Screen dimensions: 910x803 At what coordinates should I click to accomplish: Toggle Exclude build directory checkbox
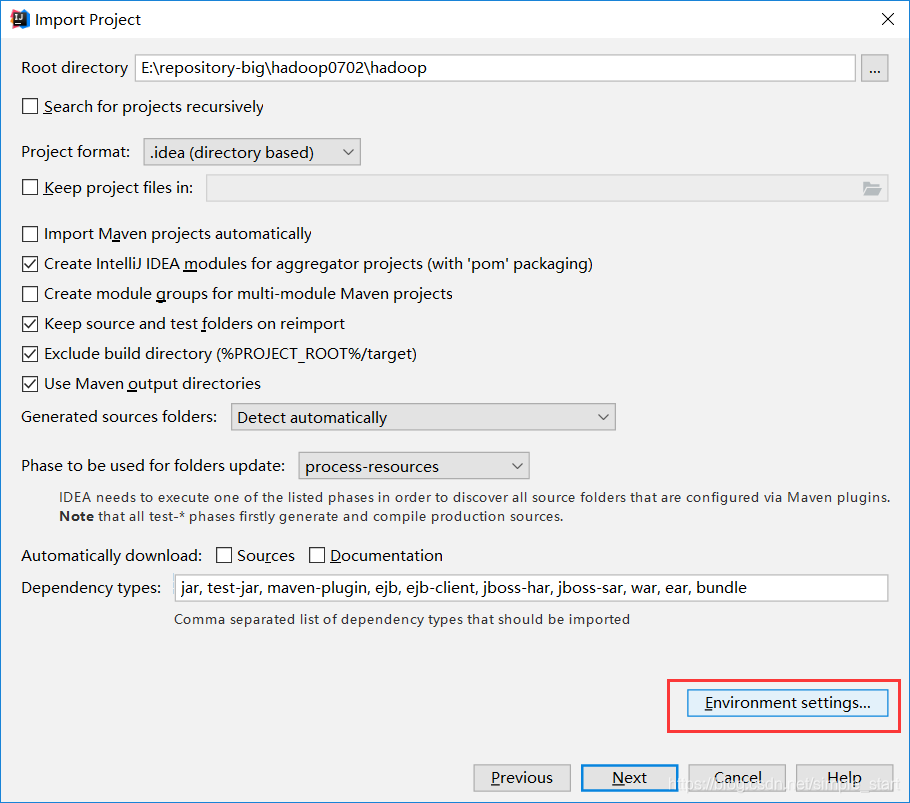coord(30,354)
